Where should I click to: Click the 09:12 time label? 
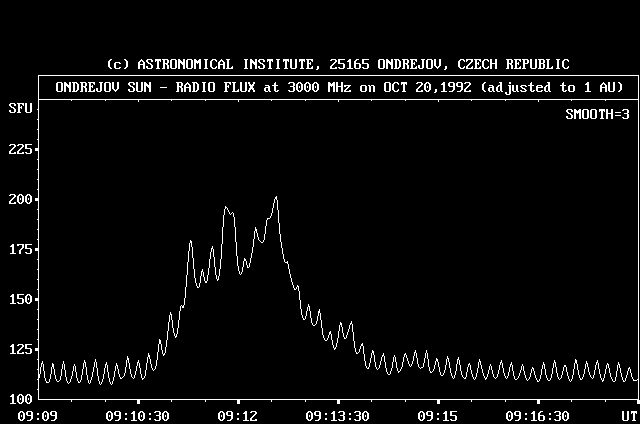coord(237,416)
